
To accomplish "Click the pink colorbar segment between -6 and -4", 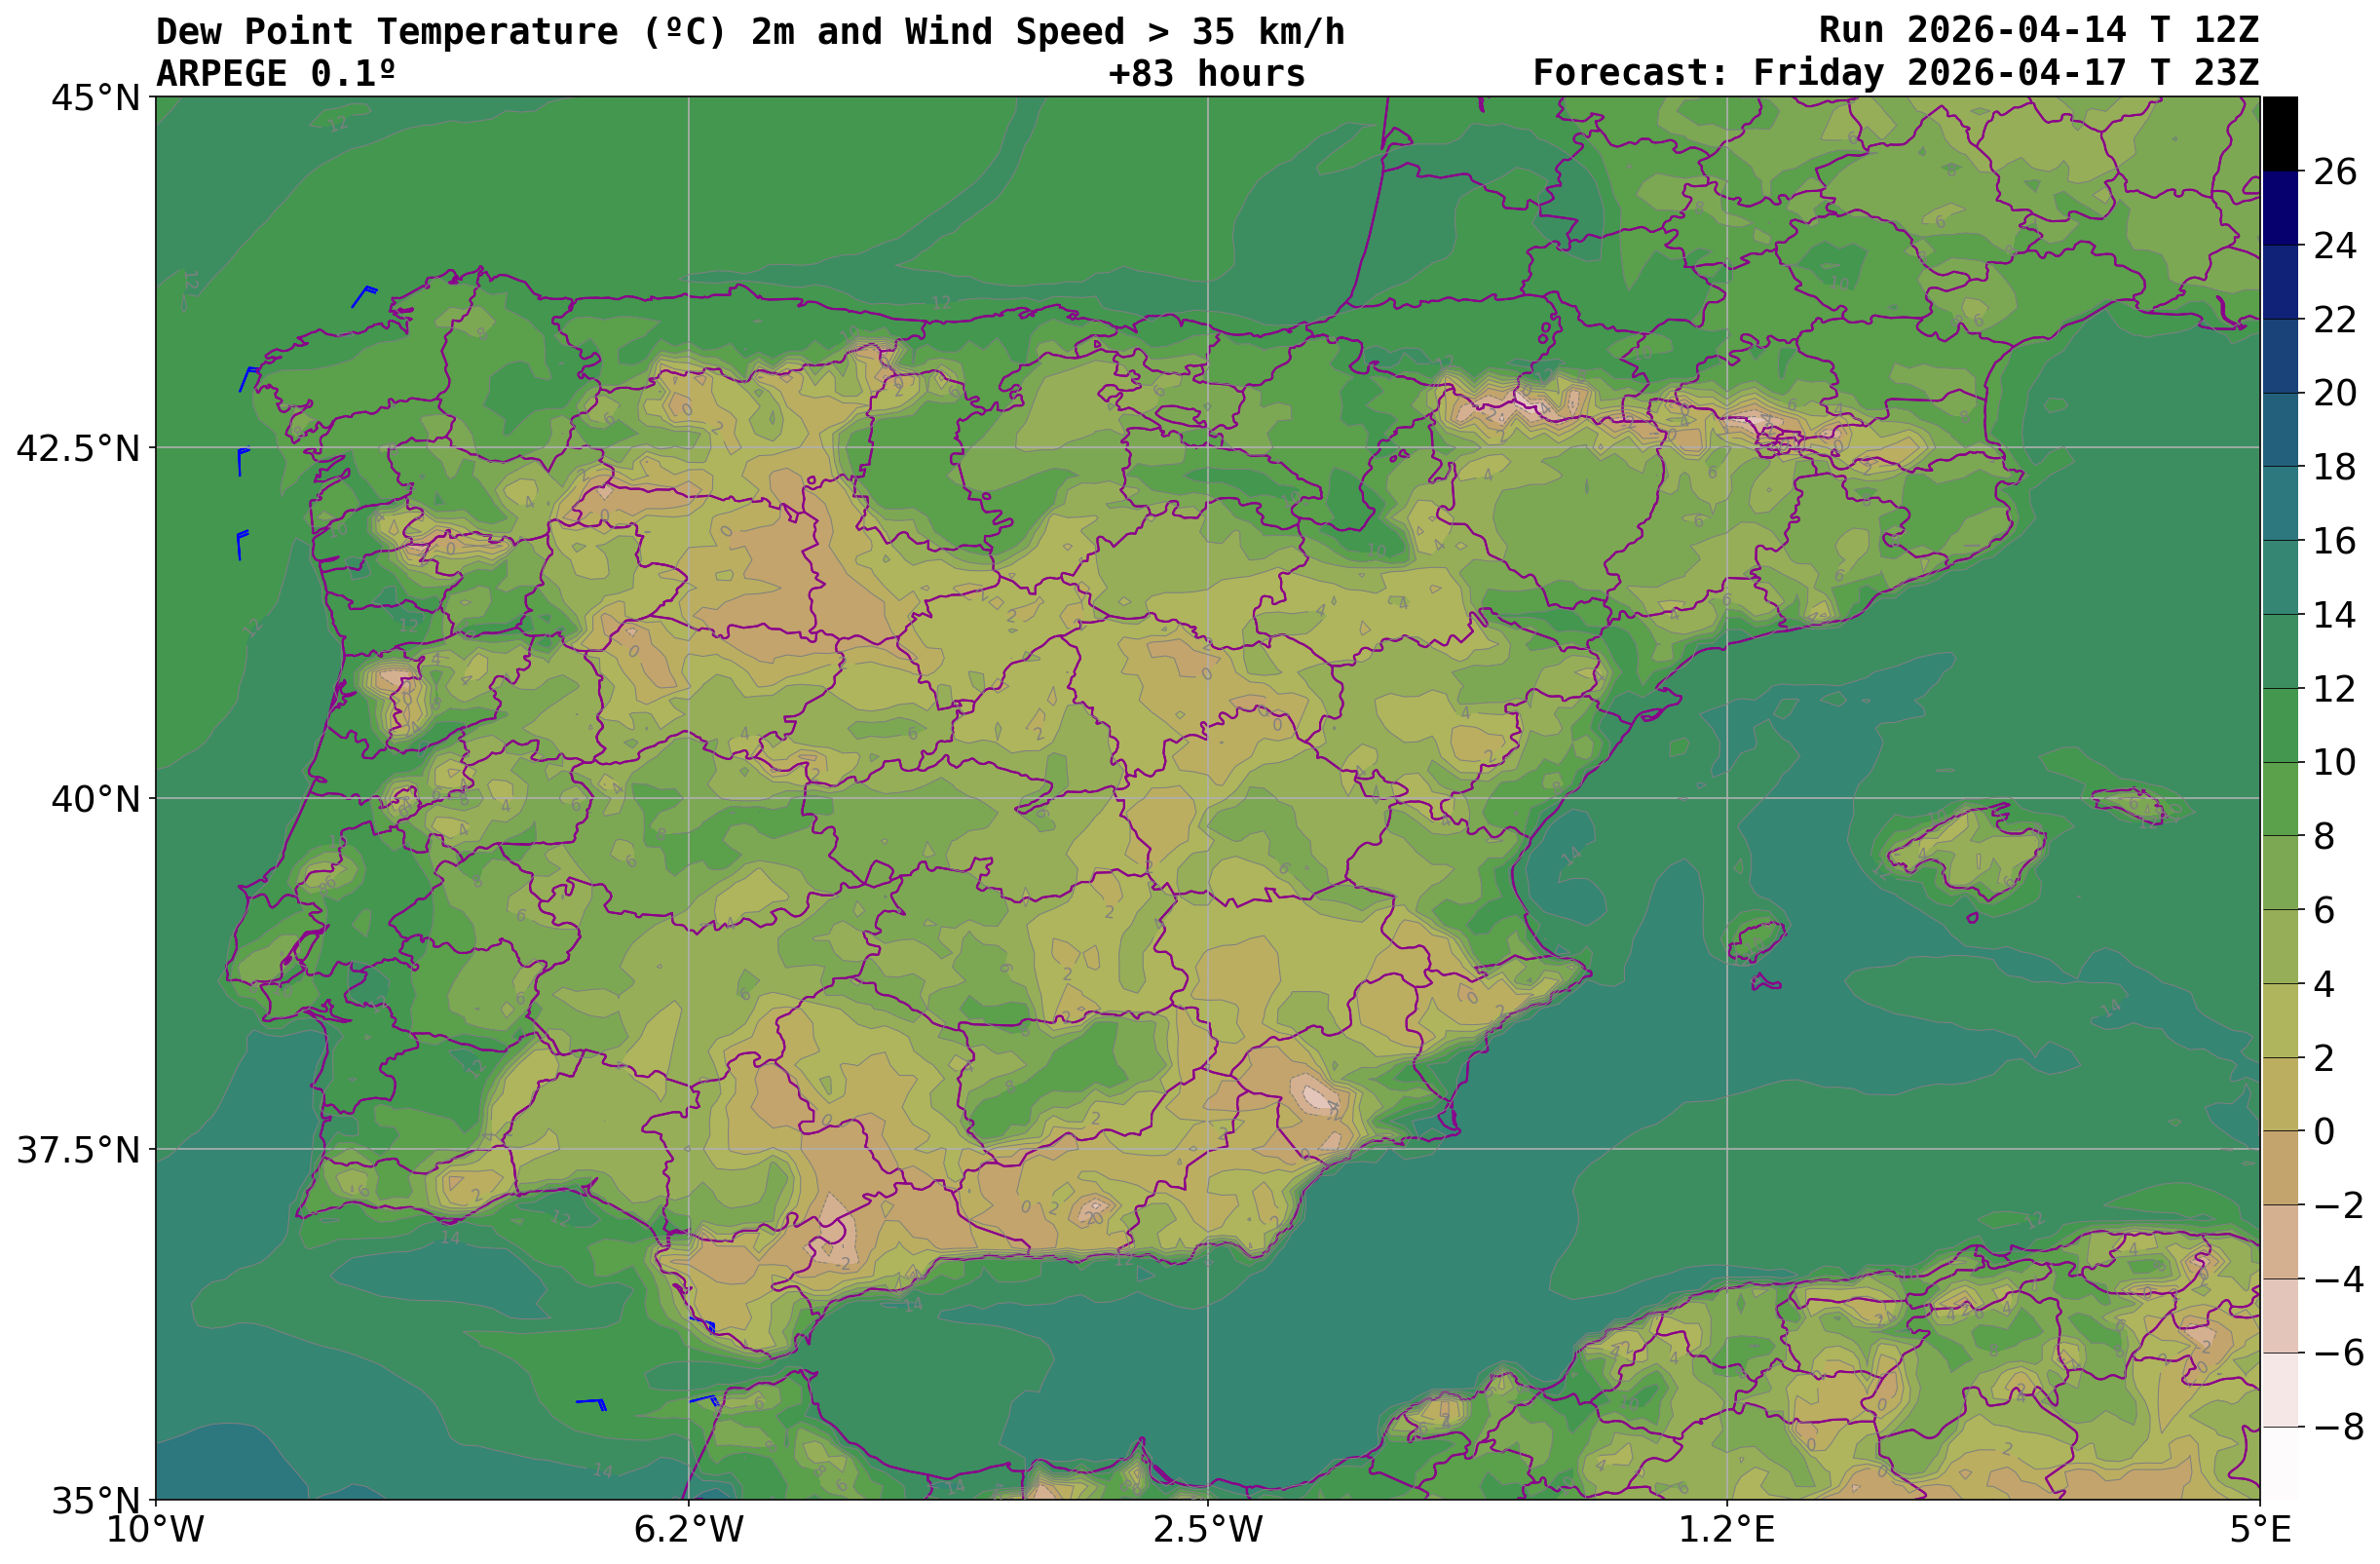I will click(x=2279, y=1316).
